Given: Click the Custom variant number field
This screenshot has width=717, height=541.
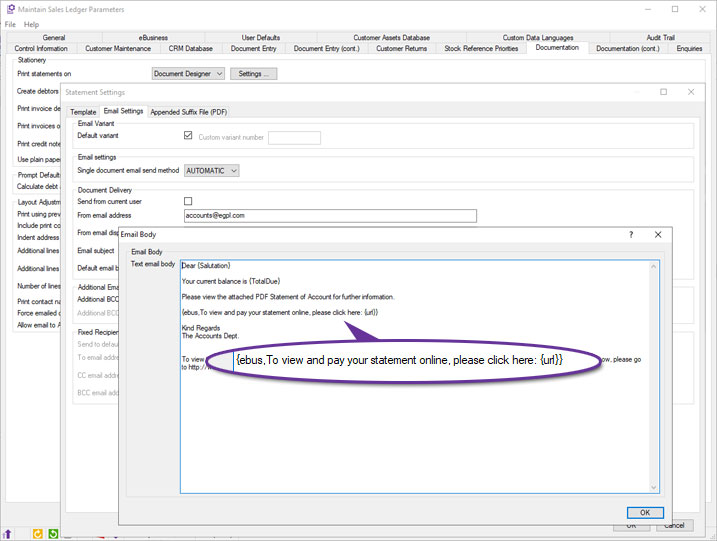Looking at the screenshot, I should (295, 138).
